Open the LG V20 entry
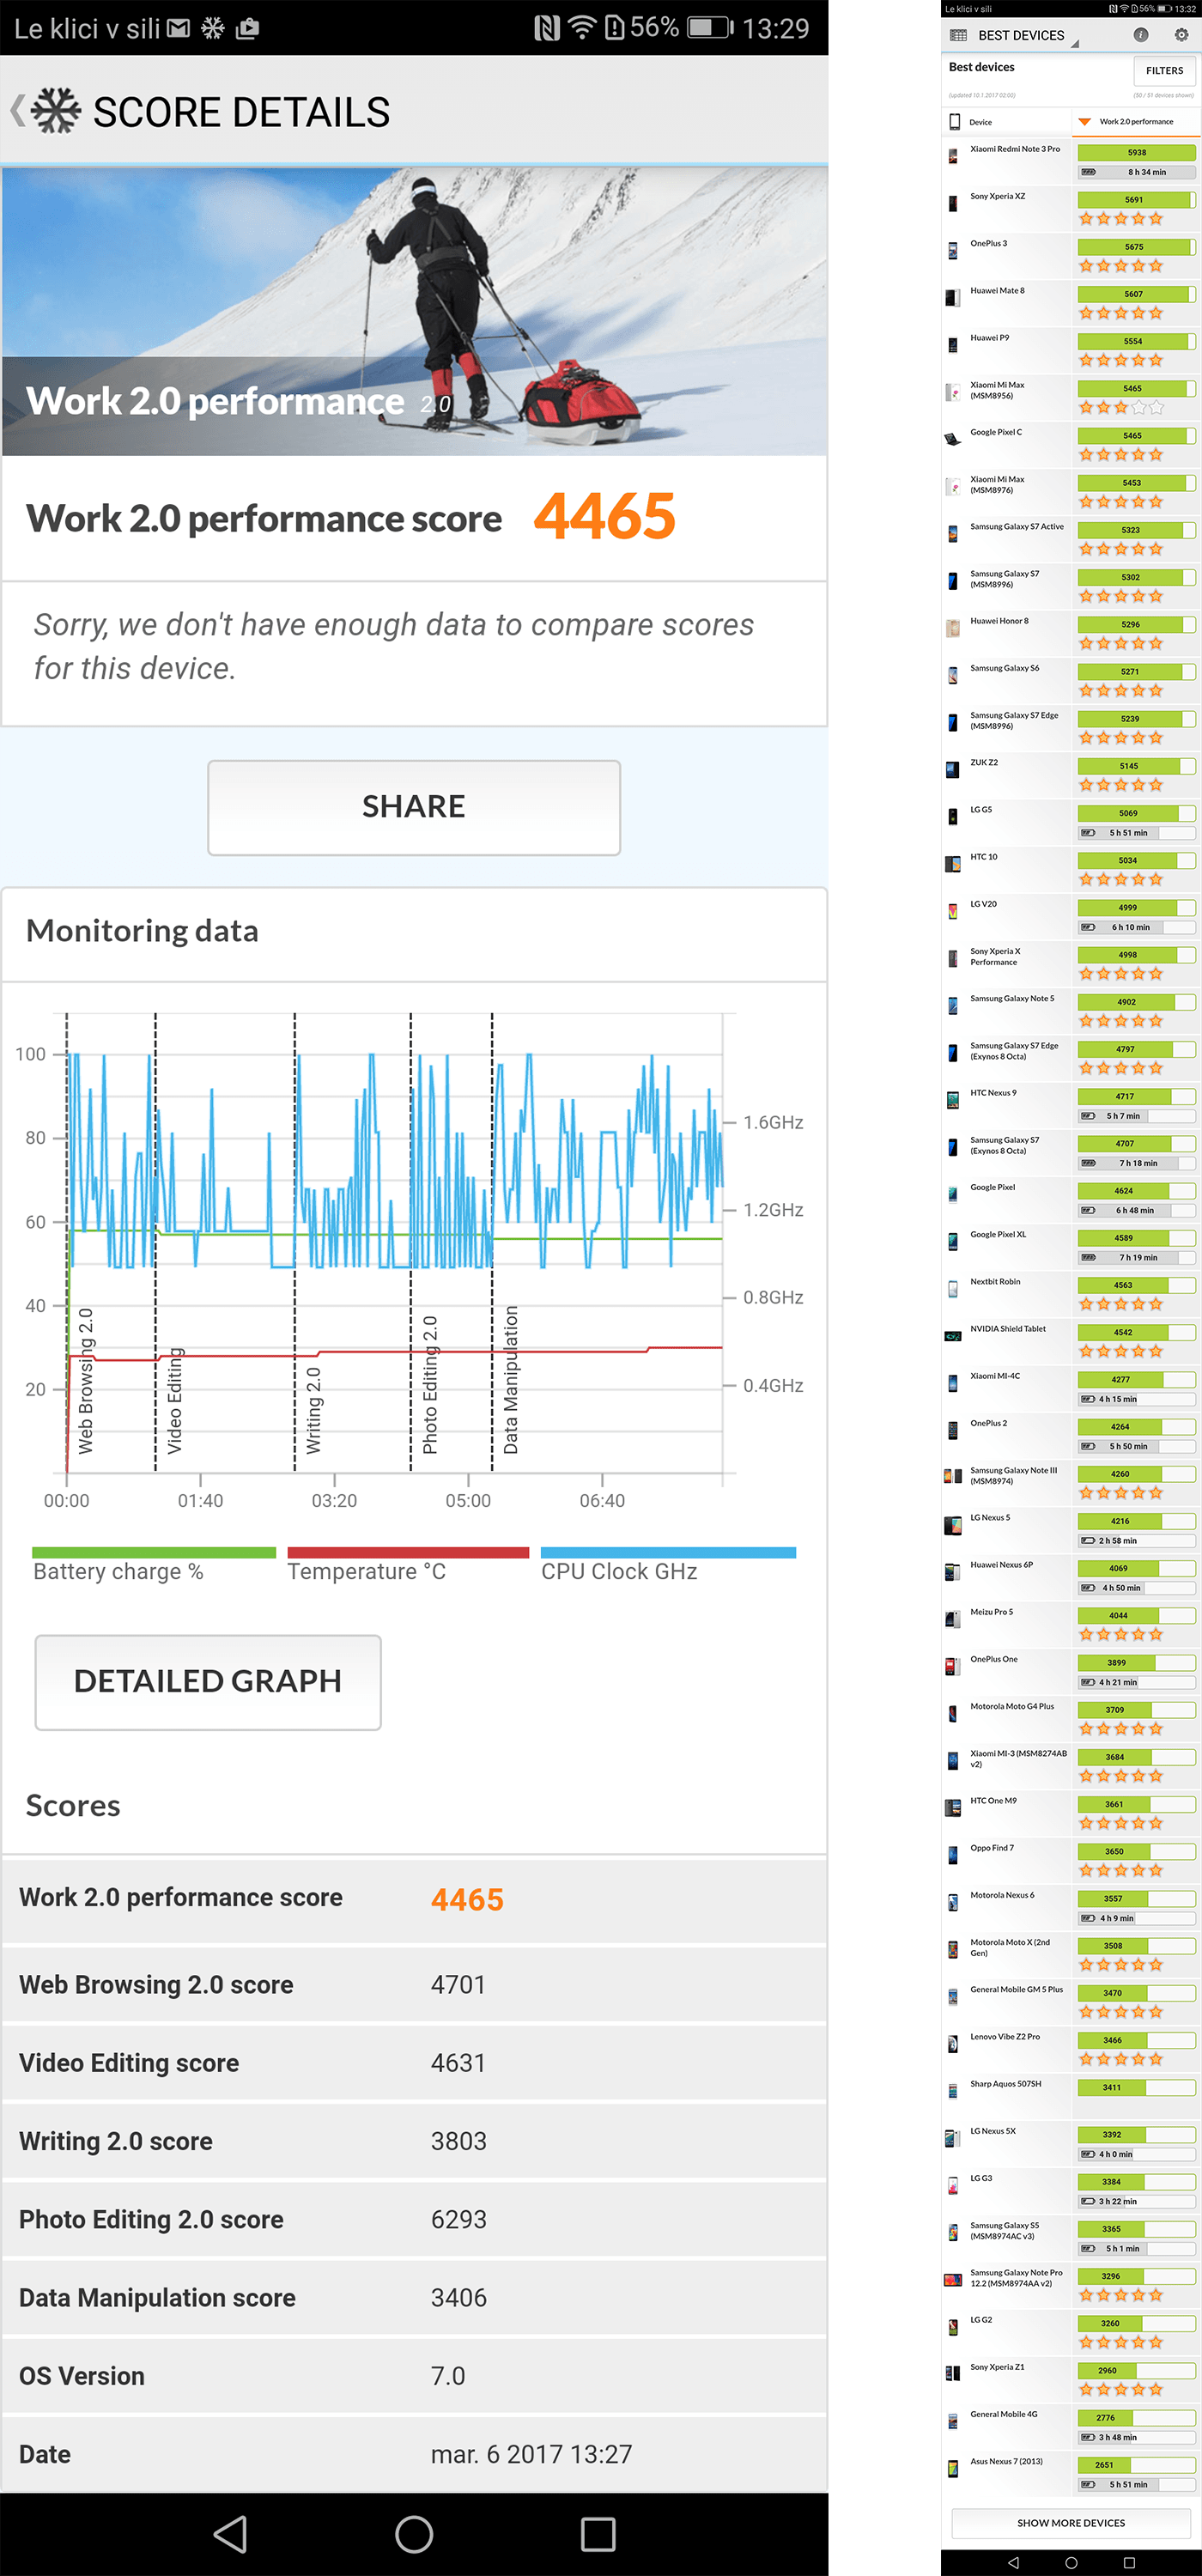This screenshot has width=1202, height=2576. pos(1070,916)
